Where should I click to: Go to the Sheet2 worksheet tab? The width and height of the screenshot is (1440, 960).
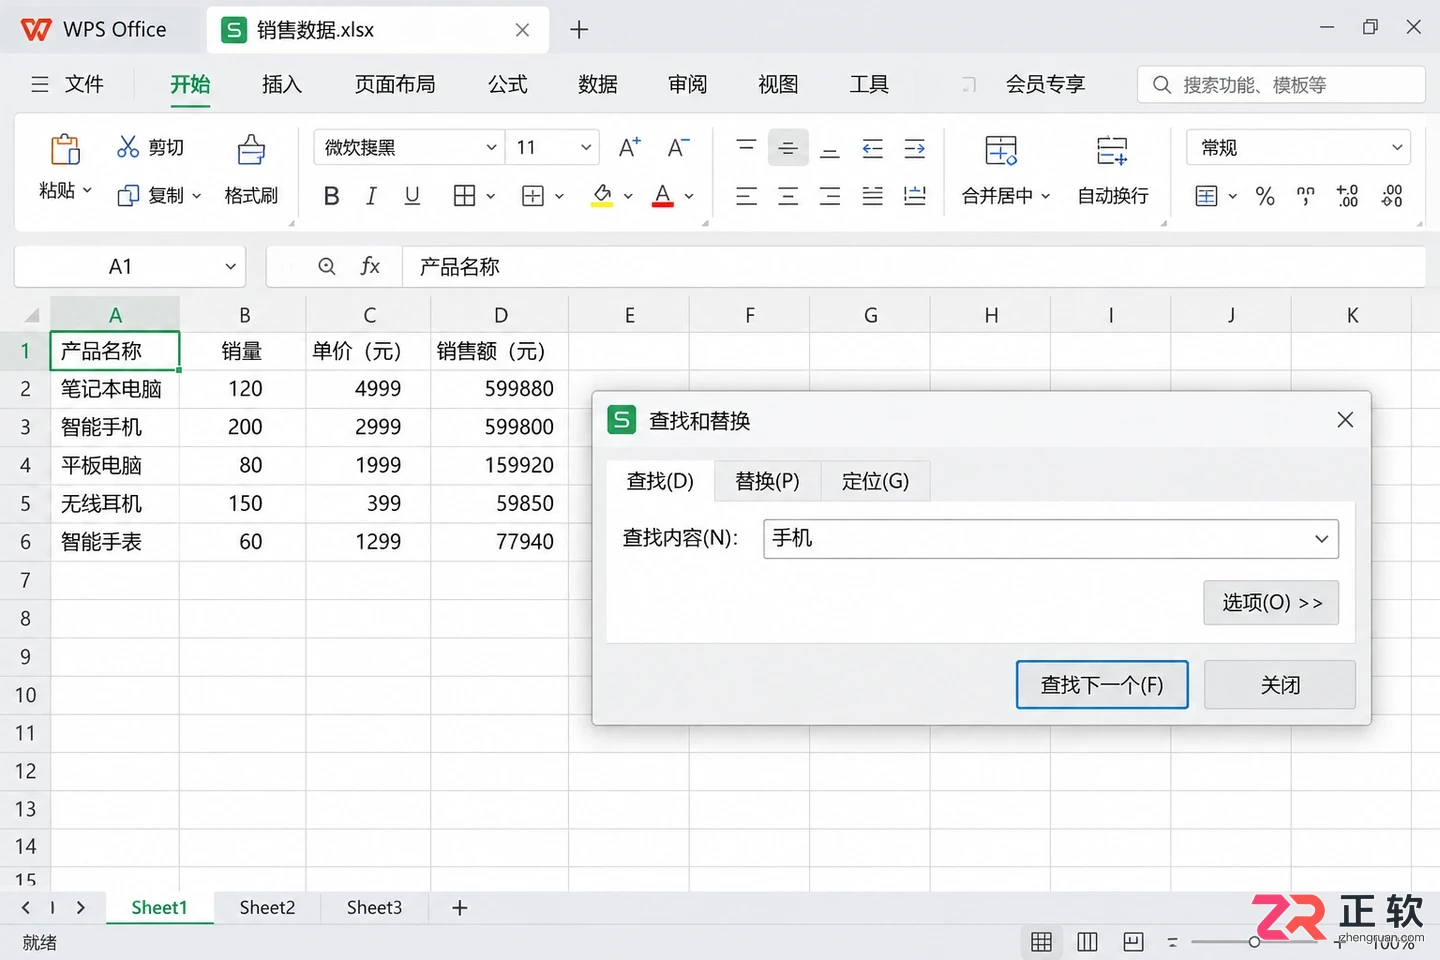(x=267, y=908)
